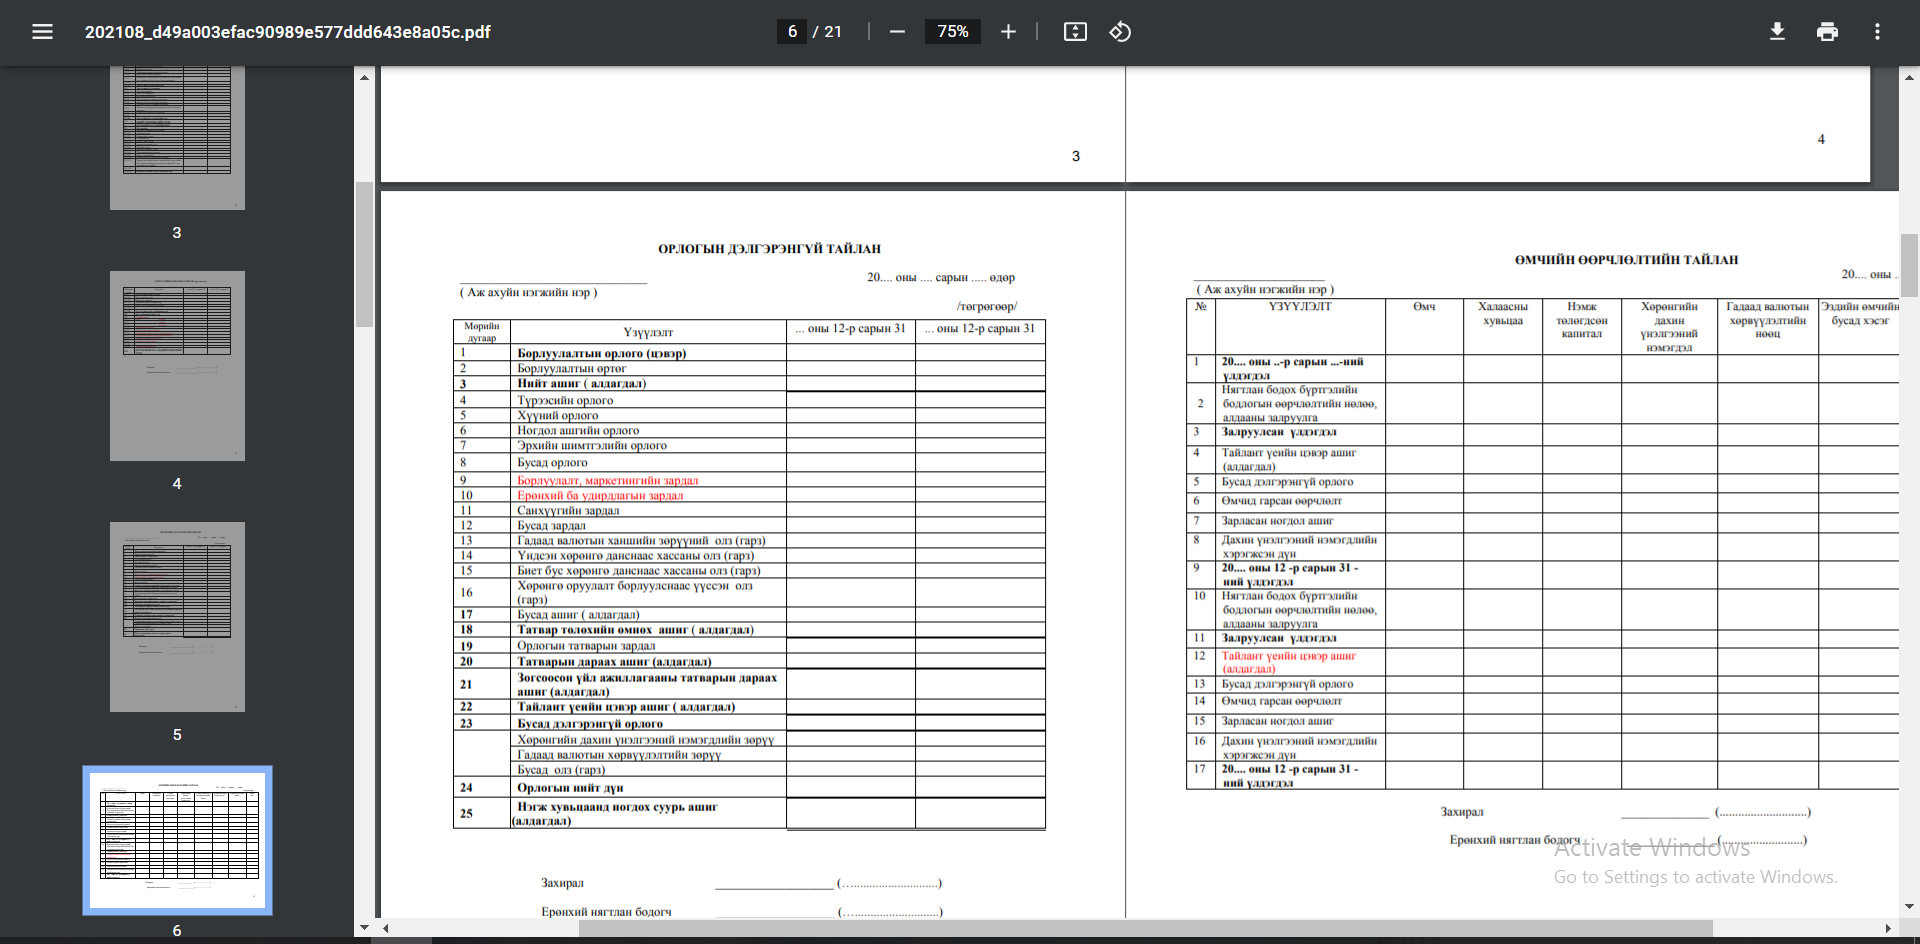Select the highlighted page 6 thumbnail
The height and width of the screenshot is (944, 1920).
(177, 840)
